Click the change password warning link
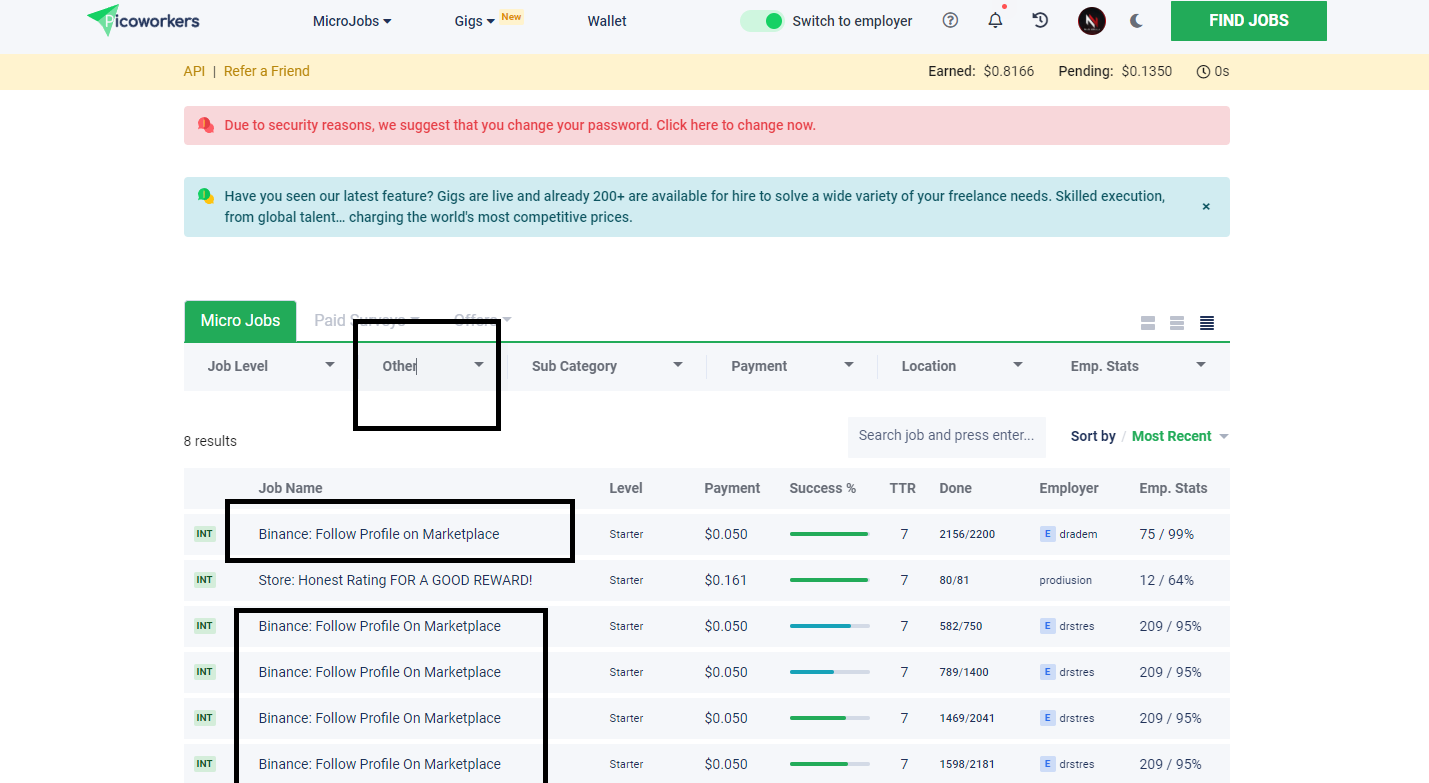Image resolution: width=1429 pixels, height=783 pixels. point(520,125)
